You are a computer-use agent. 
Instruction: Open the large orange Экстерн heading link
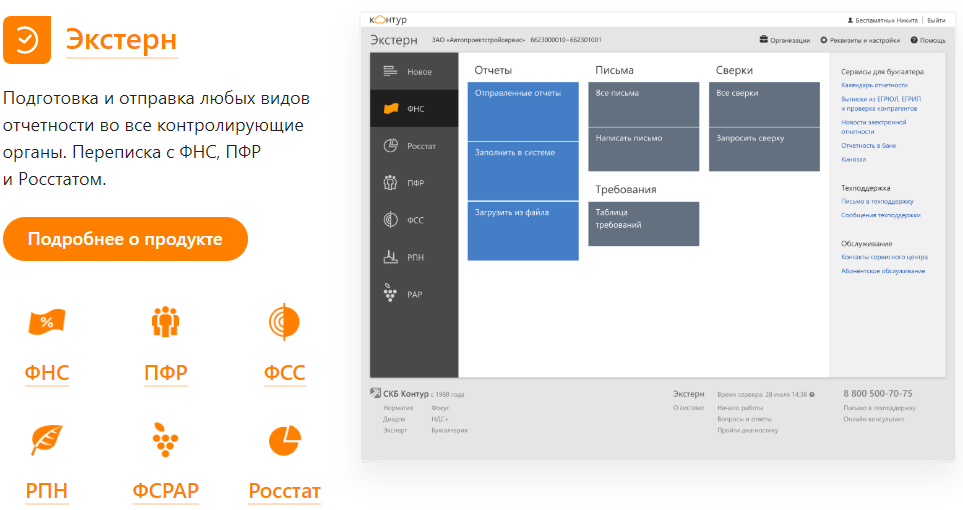pos(122,39)
